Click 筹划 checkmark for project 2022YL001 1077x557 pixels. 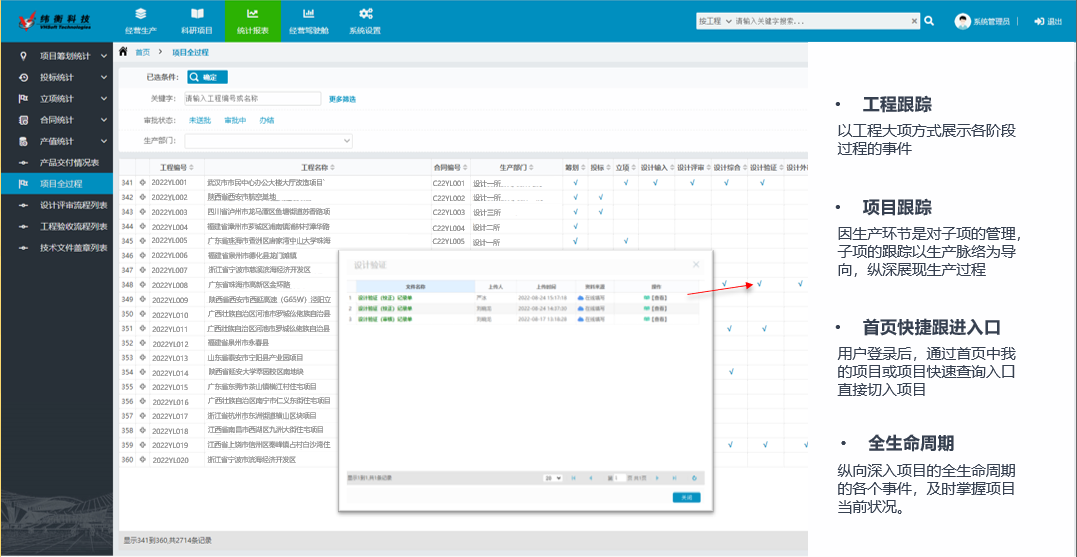coord(575,183)
